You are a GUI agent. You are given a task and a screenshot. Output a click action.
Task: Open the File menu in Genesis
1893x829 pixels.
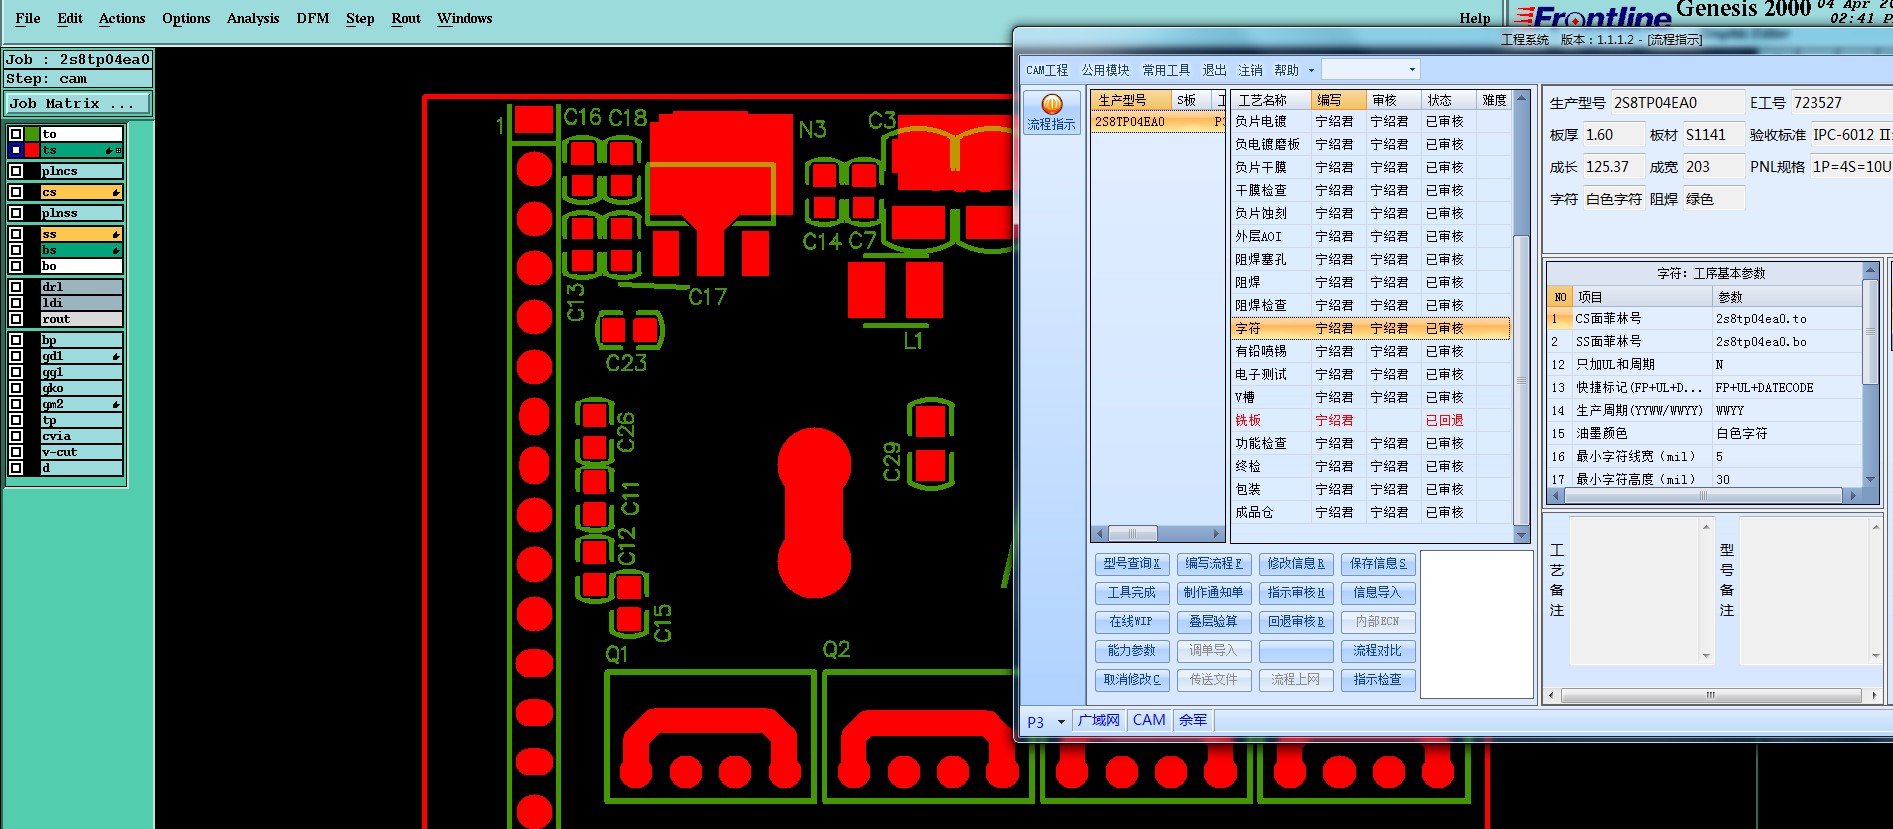[x=28, y=18]
